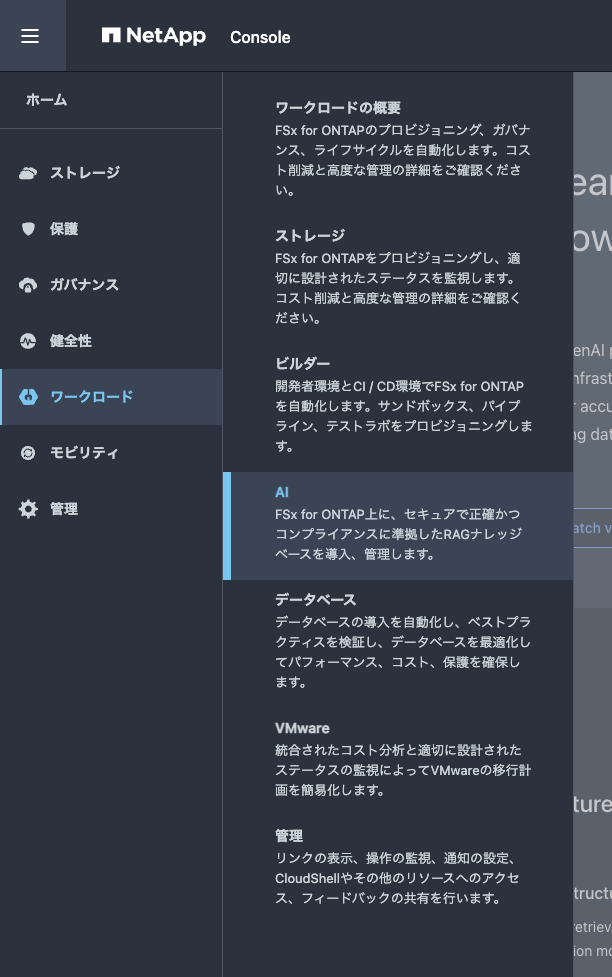Open ストレージ in the workload submenu

tap(310, 236)
